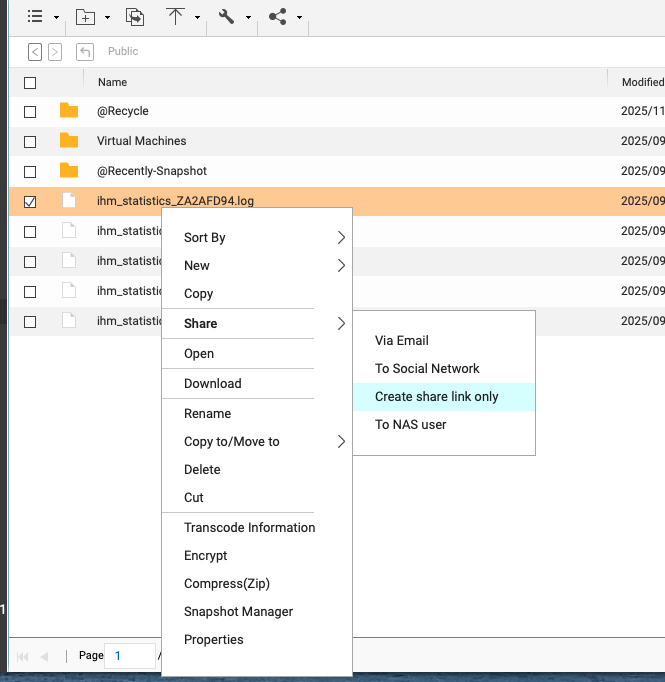Viewport: 665px width, 682px height.
Task: Sort files by the Name column header
Action: [x=112, y=83]
